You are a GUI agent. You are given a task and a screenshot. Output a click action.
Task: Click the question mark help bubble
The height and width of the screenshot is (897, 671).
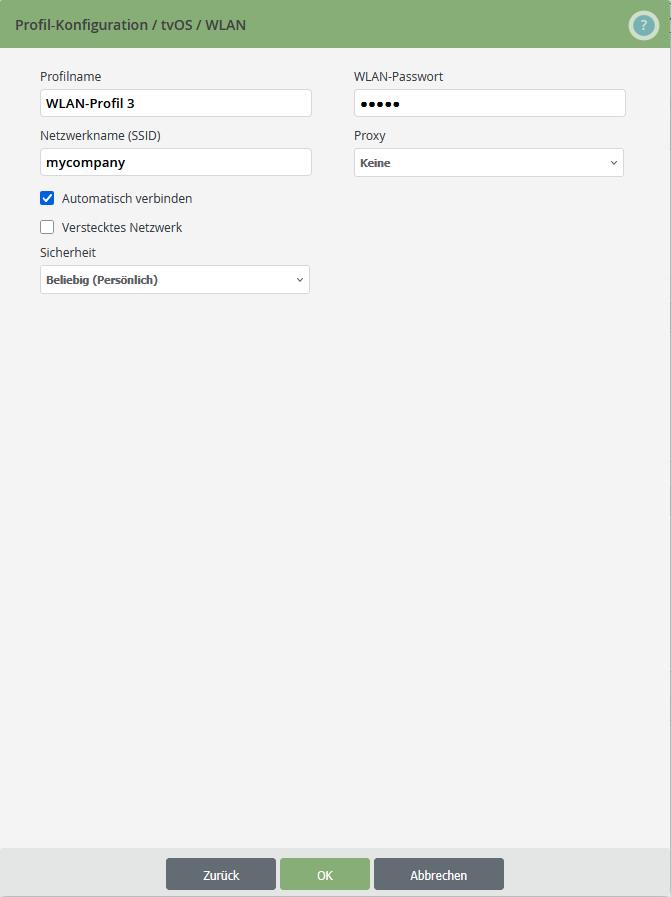point(643,25)
